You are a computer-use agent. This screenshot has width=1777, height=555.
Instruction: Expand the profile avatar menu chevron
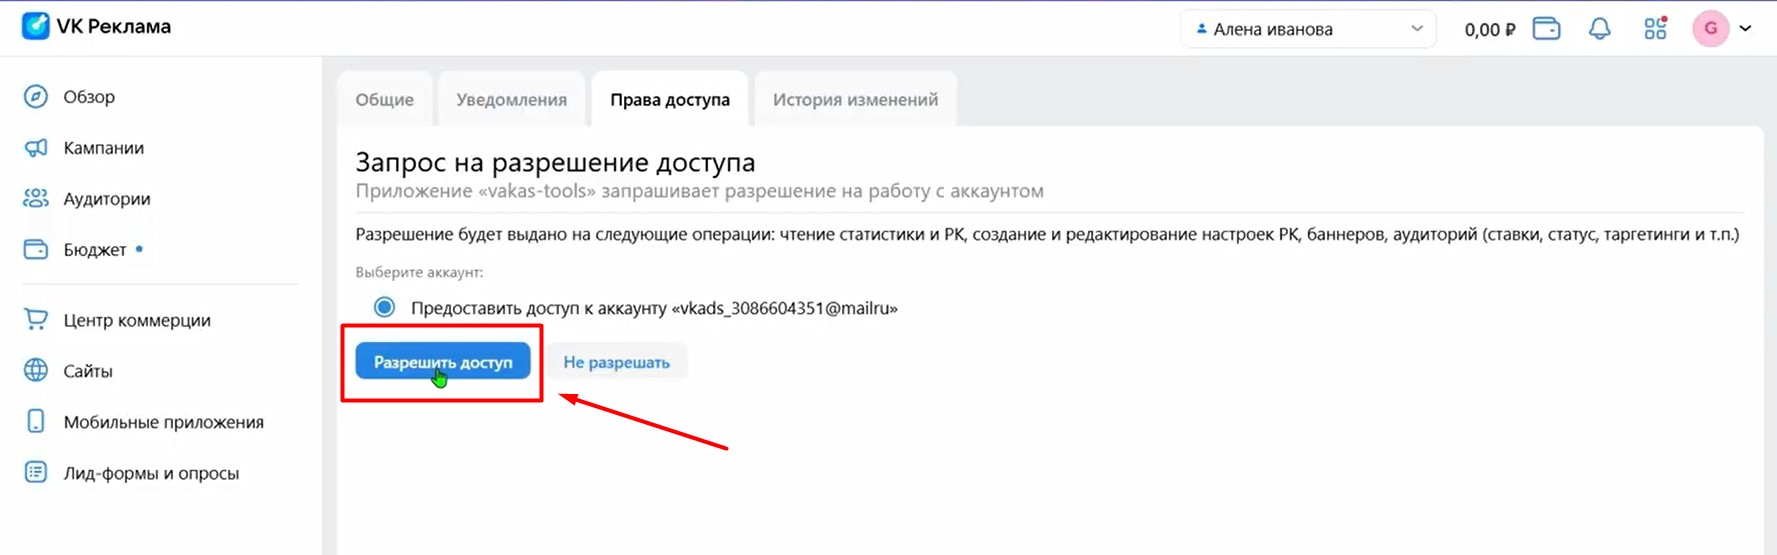[x=1745, y=29]
